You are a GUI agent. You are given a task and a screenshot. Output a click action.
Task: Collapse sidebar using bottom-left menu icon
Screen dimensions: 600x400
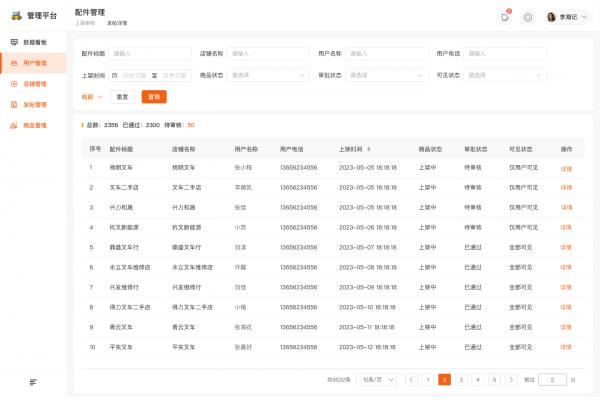[x=33, y=382]
